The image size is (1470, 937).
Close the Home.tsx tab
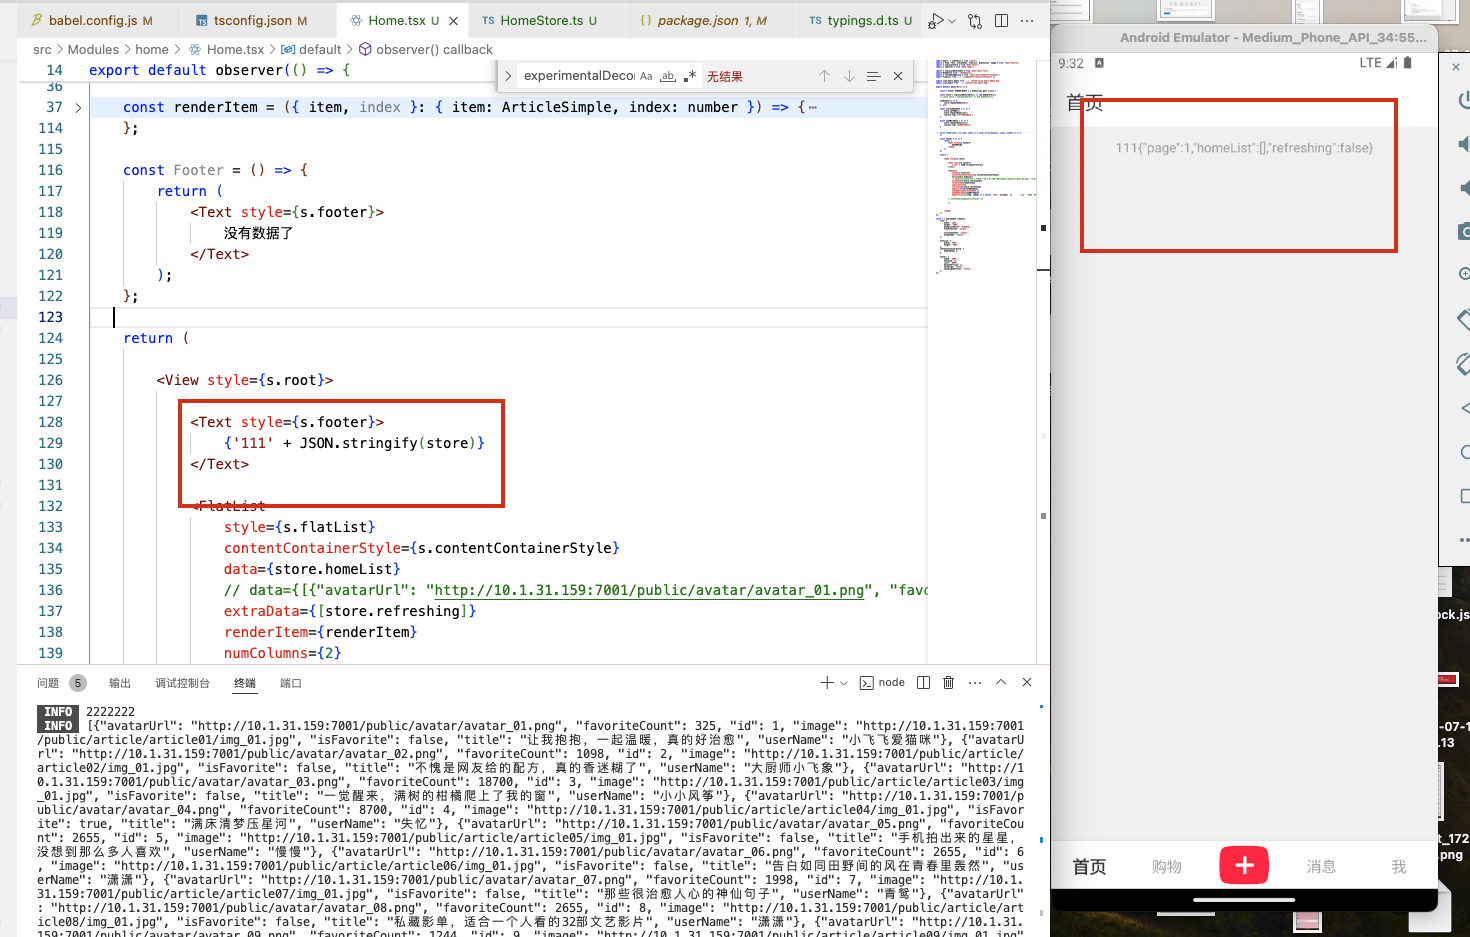[x=454, y=20]
